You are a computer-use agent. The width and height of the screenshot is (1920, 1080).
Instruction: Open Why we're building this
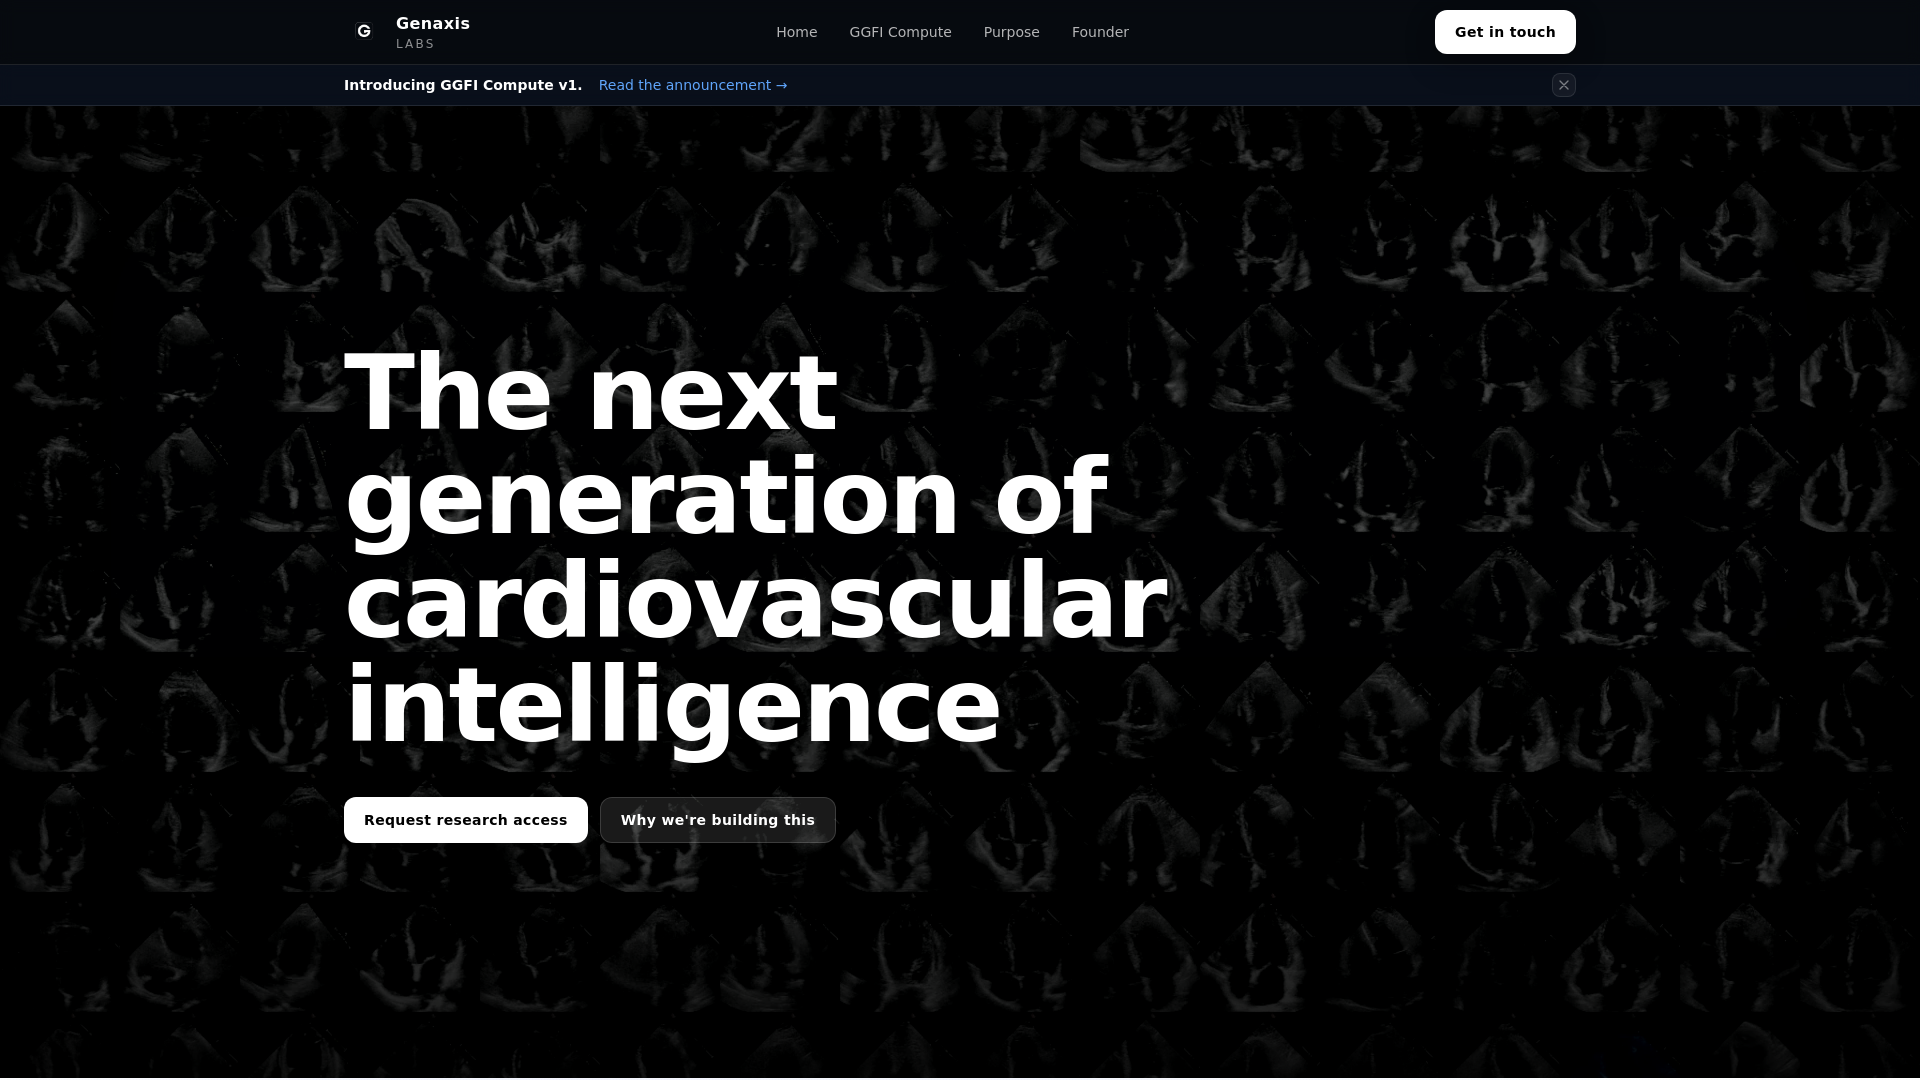(717, 820)
